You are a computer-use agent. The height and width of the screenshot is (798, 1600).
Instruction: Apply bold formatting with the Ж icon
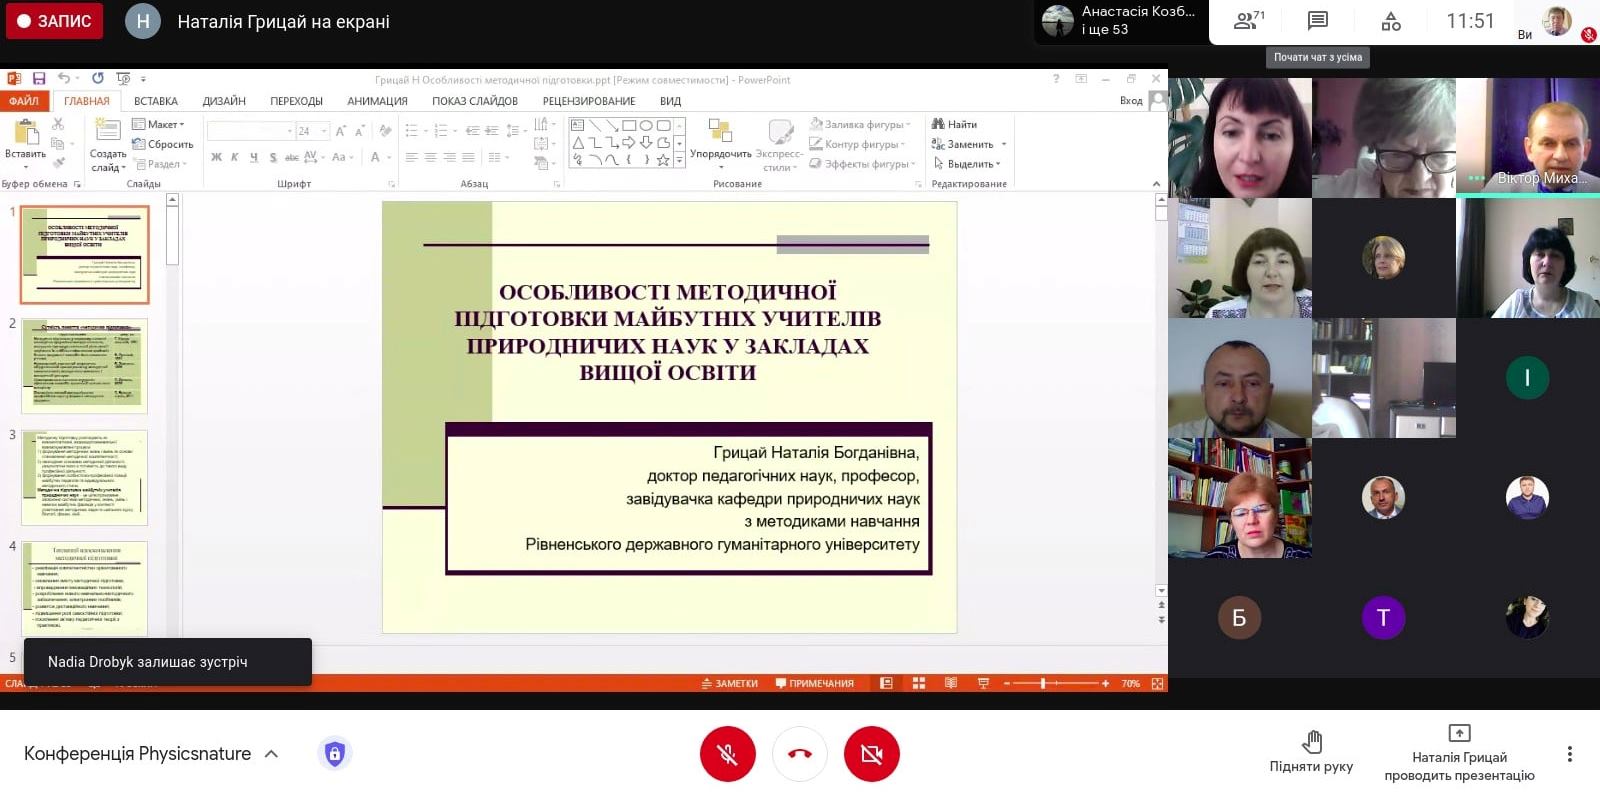click(x=216, y=157)
